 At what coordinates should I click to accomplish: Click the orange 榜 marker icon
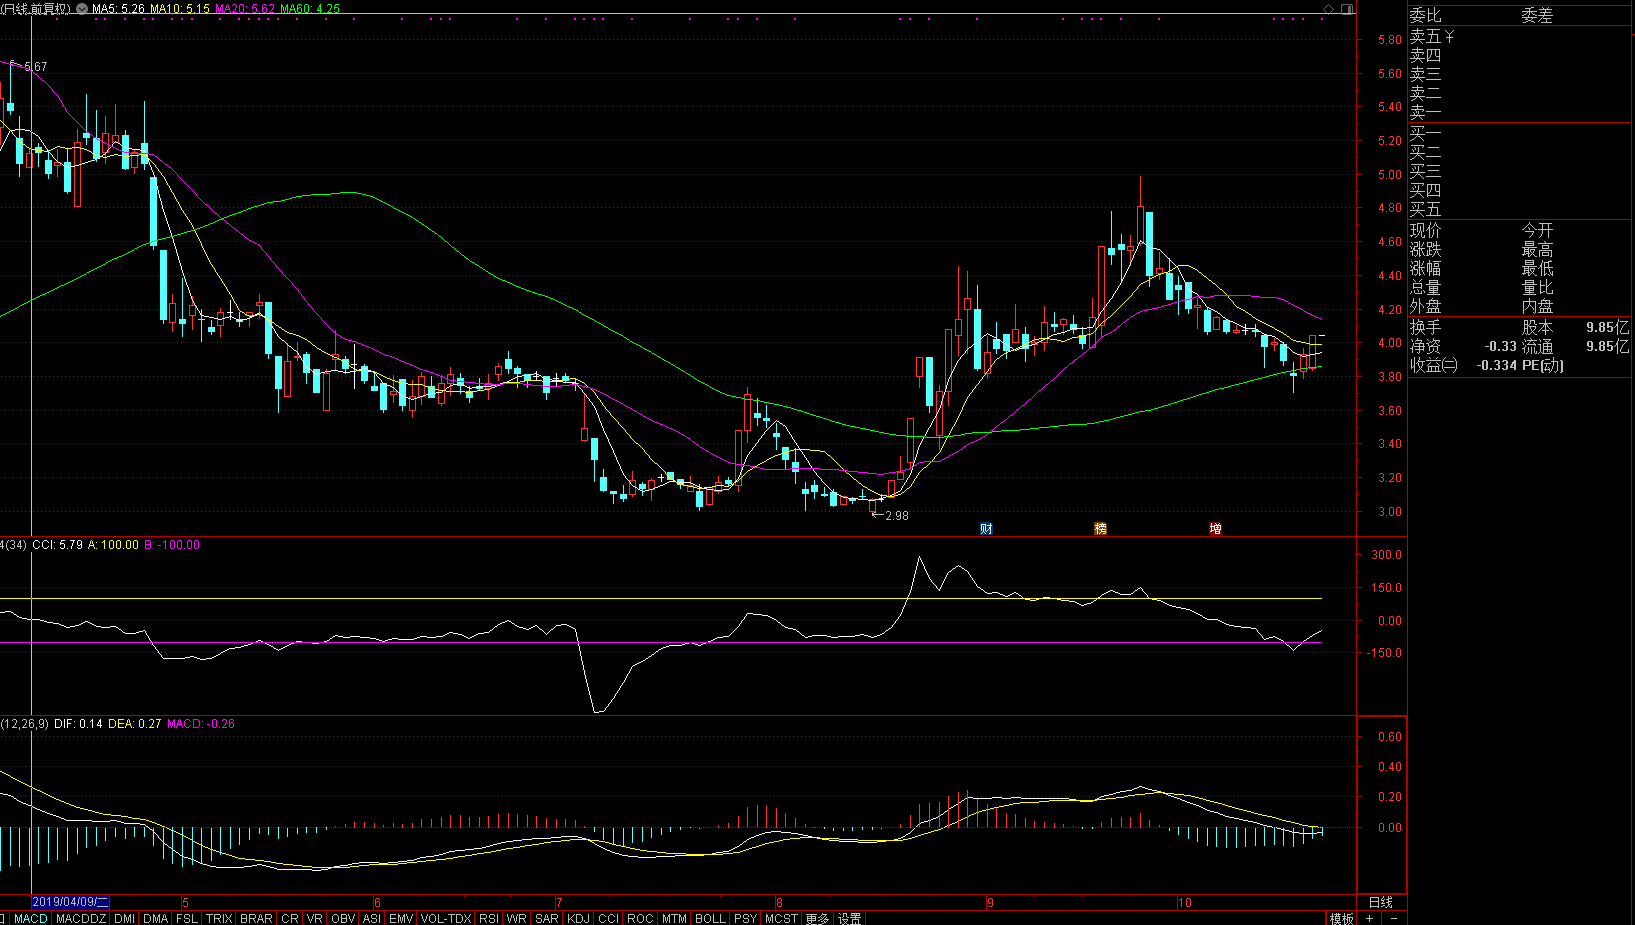pos(1100,528)
